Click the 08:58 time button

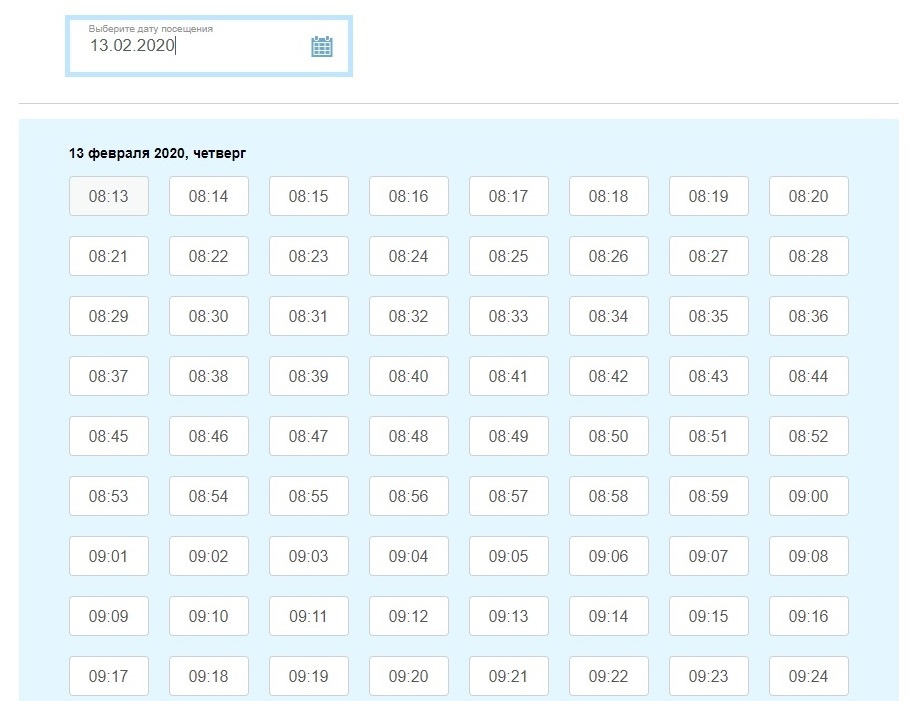pos(609,496)
